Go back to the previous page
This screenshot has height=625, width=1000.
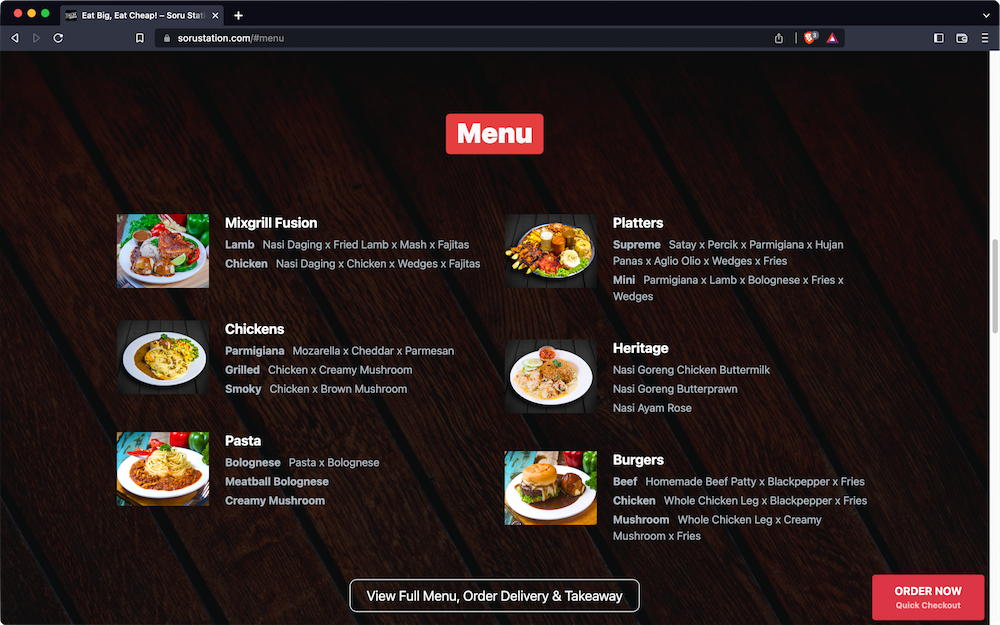[x=15, y=38]
